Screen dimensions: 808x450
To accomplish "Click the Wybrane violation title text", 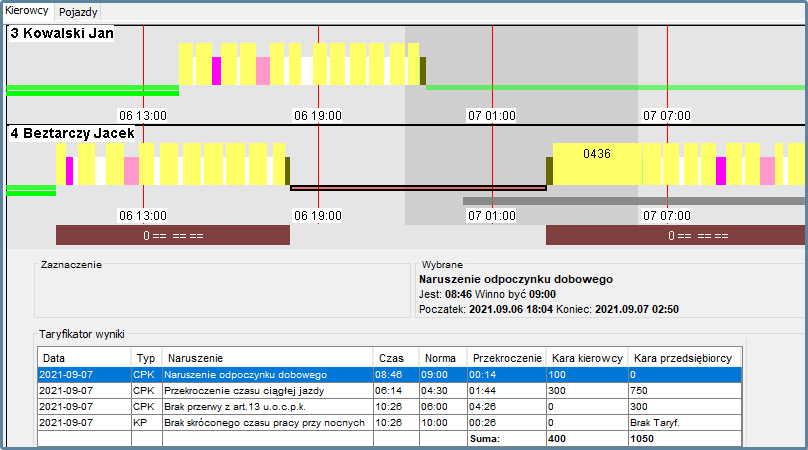I will click(x=516, y=279).
